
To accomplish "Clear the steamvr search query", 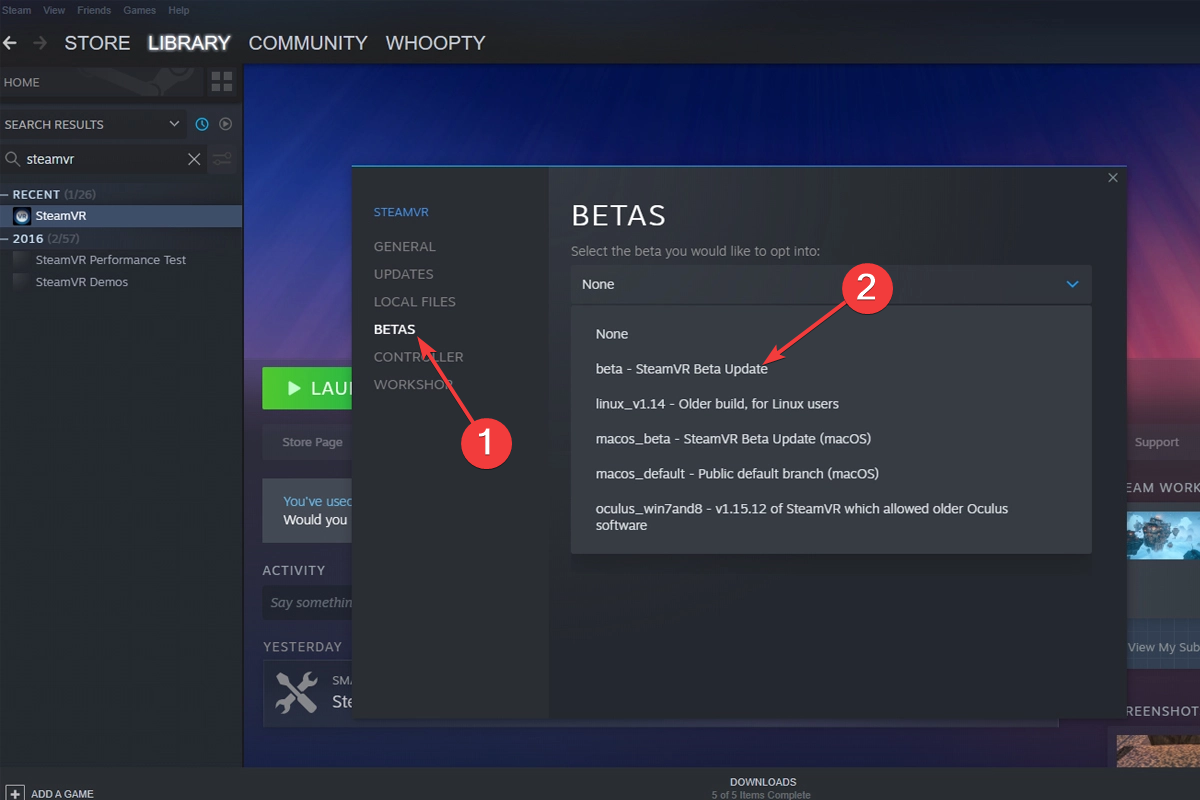I will coord(194,158).
